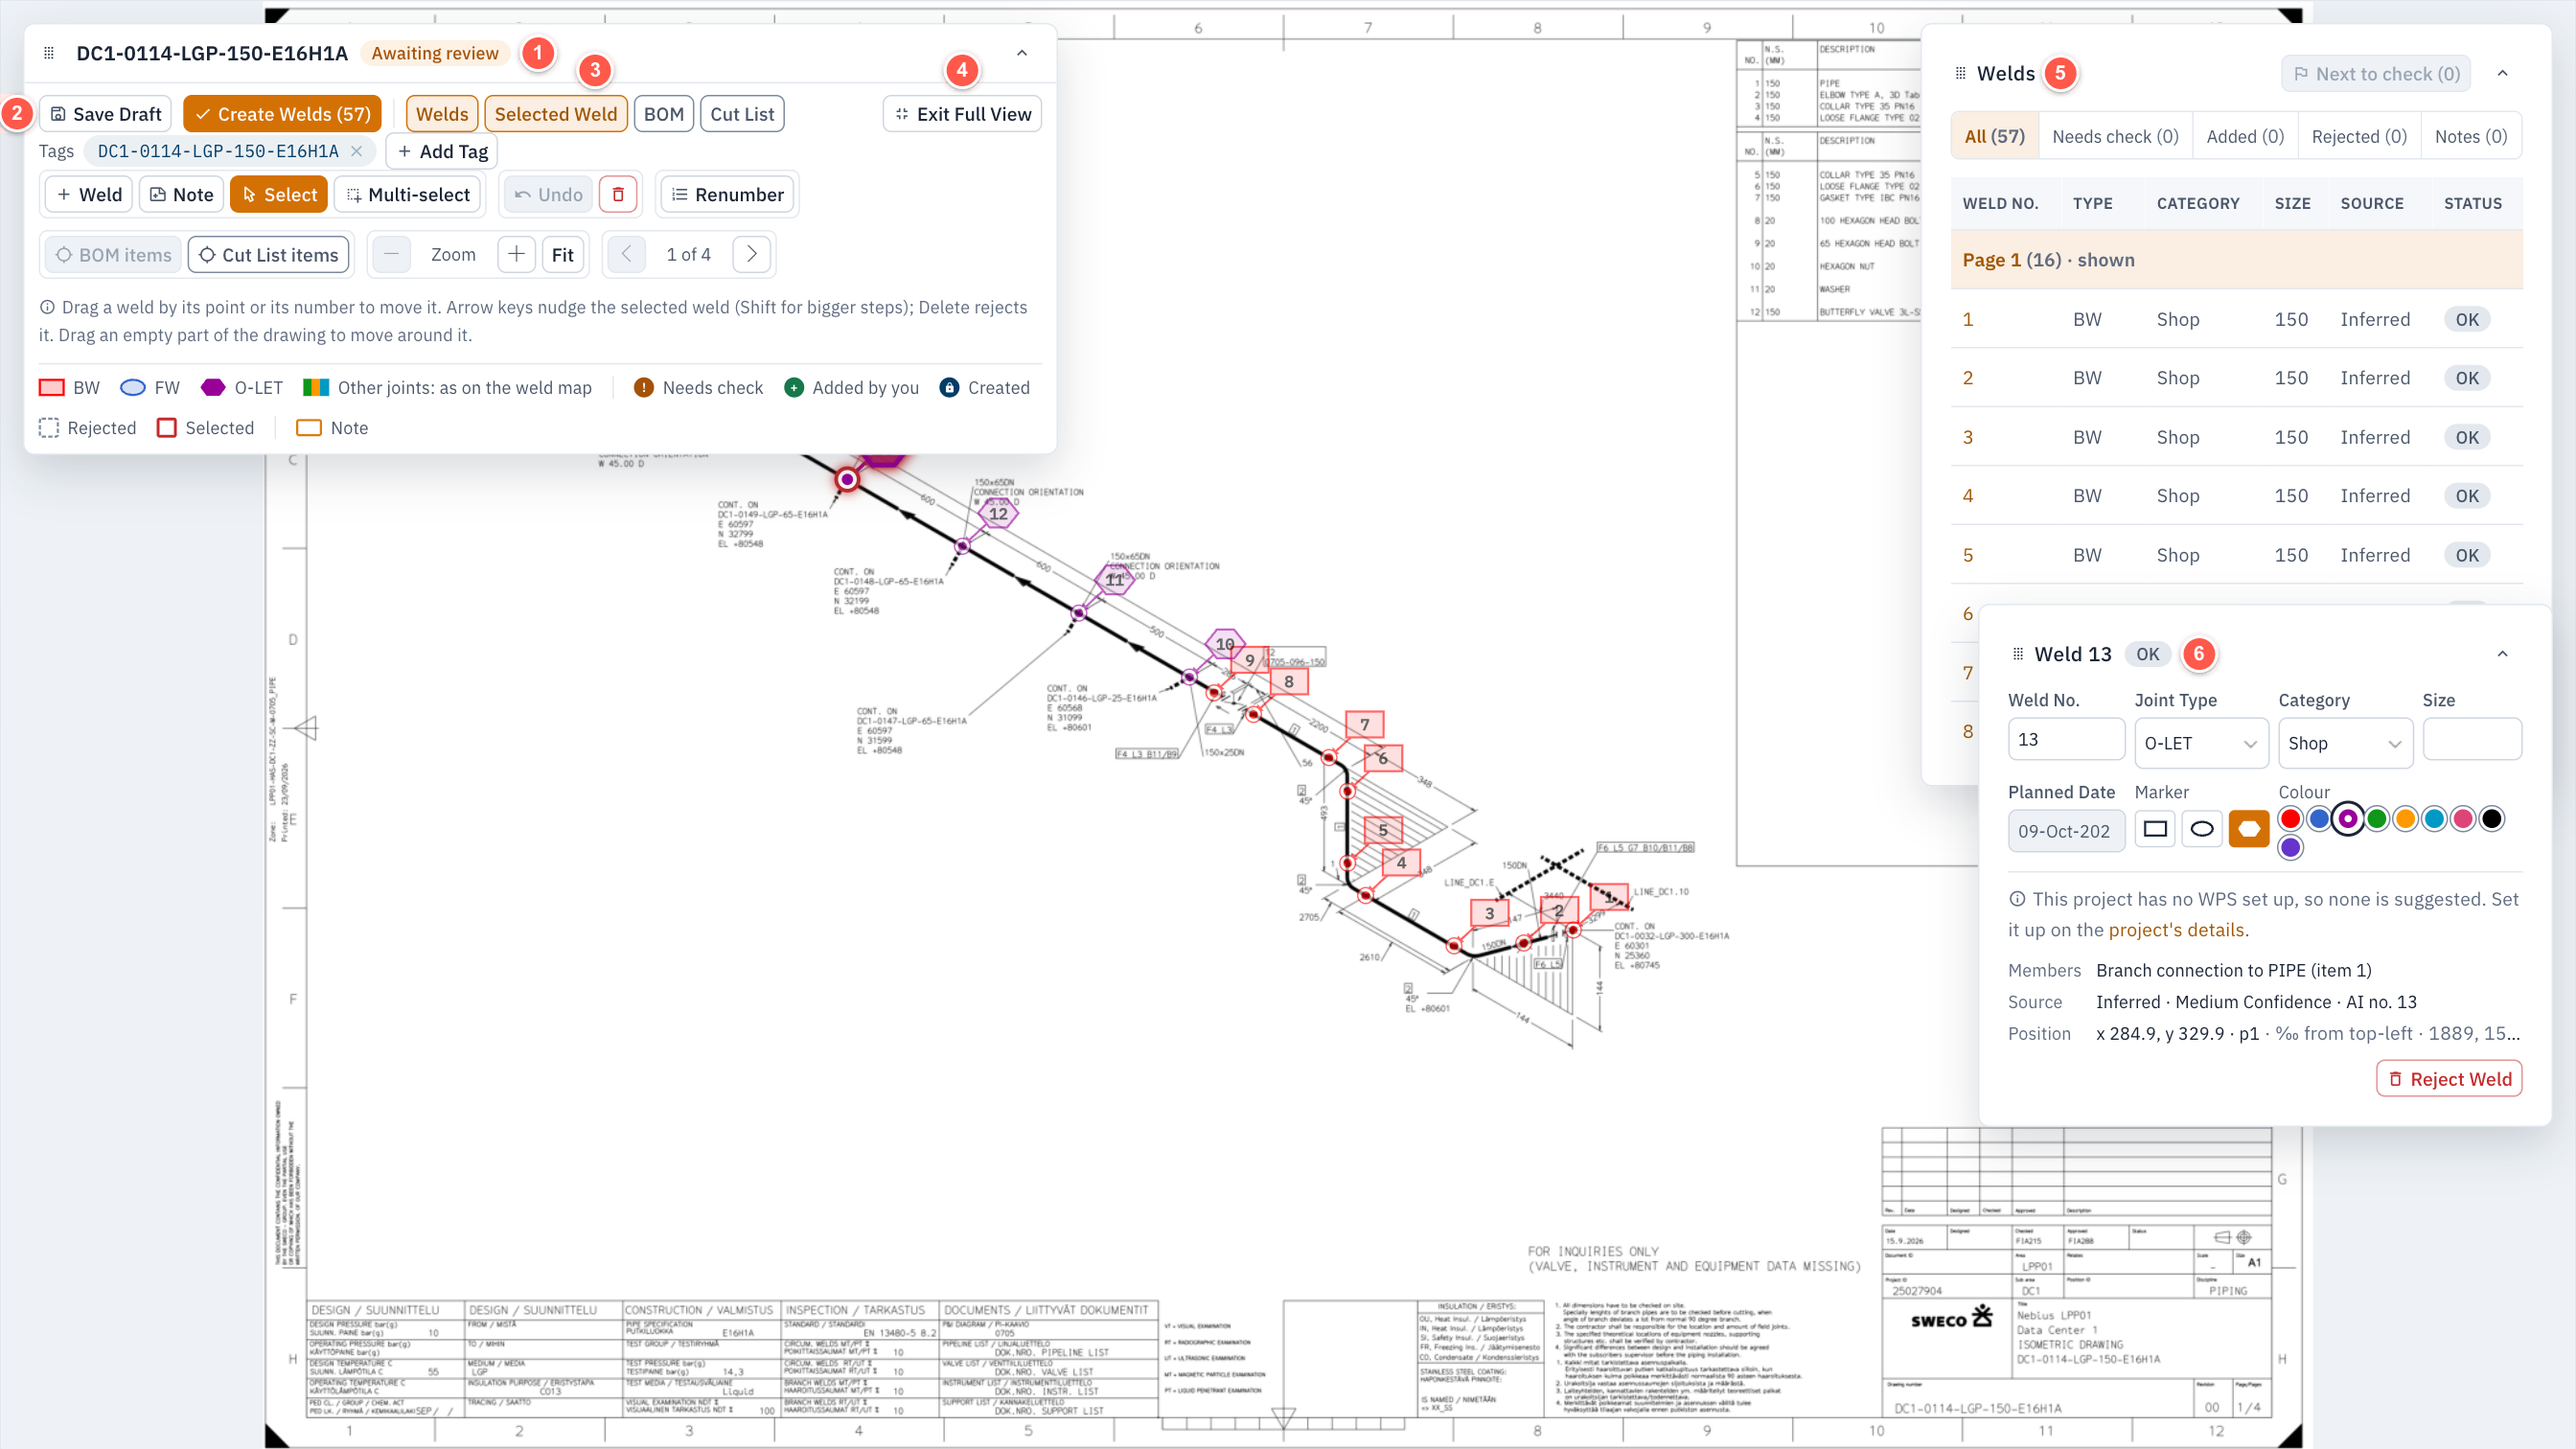This screenshot has width=2576, height=1449.
Task: Go to next page arrow
Action: tap(752, 254)
